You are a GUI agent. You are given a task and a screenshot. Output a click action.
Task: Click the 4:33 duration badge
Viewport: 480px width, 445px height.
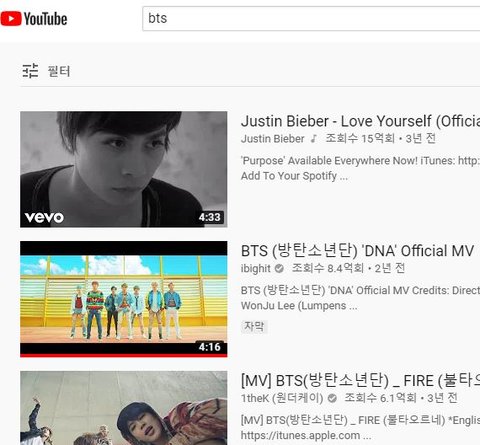coord(210,217)
